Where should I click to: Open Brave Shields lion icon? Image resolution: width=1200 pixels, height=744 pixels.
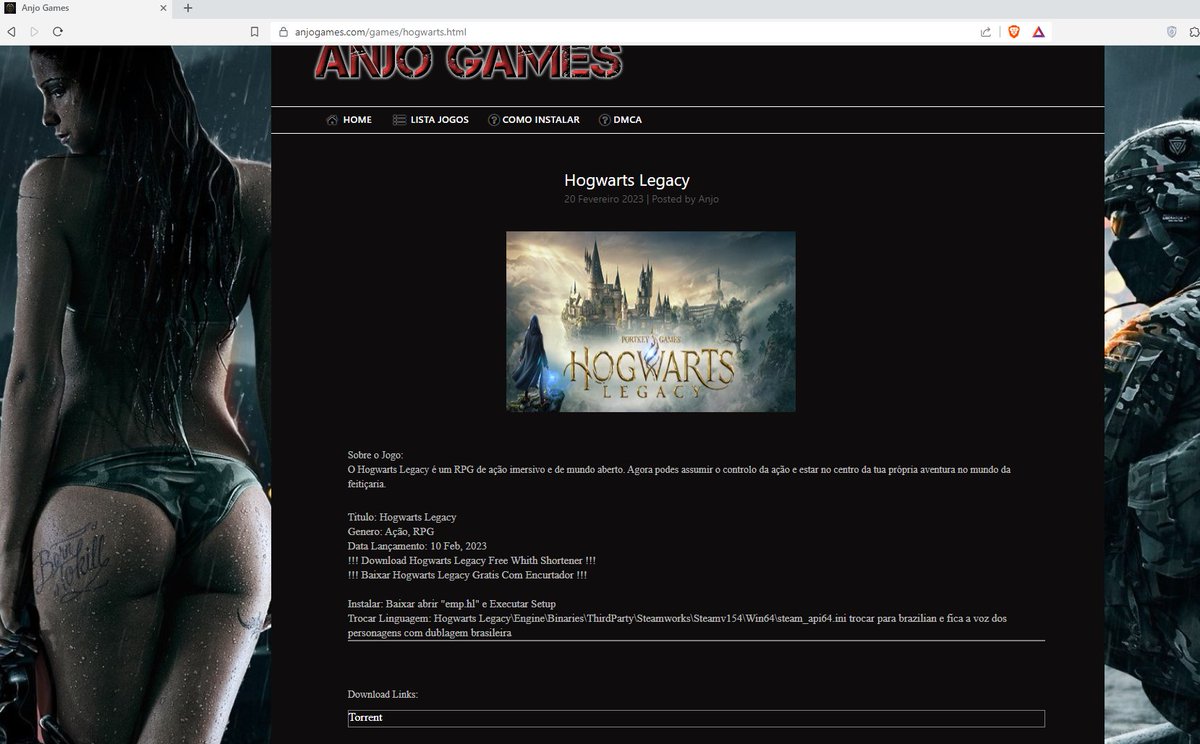point(1013,32)
